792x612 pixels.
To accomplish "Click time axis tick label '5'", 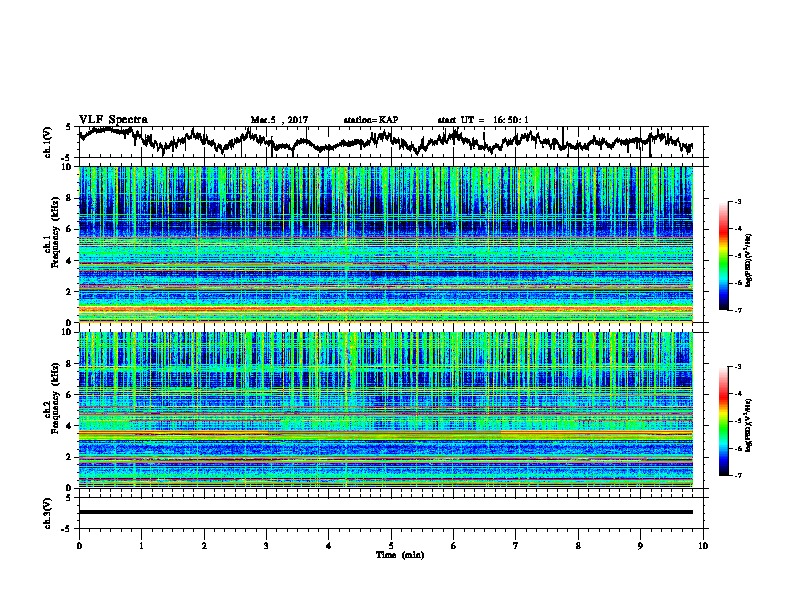I will (391, 546).
